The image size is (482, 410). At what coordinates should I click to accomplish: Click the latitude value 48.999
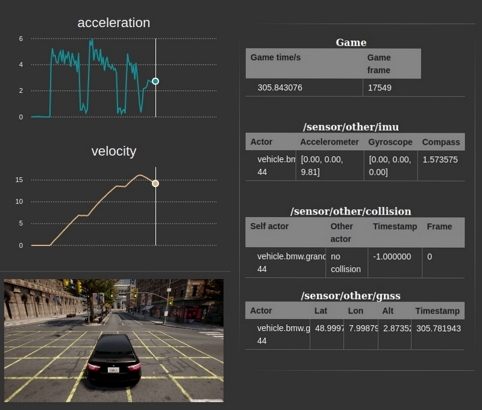click(329, 328)
